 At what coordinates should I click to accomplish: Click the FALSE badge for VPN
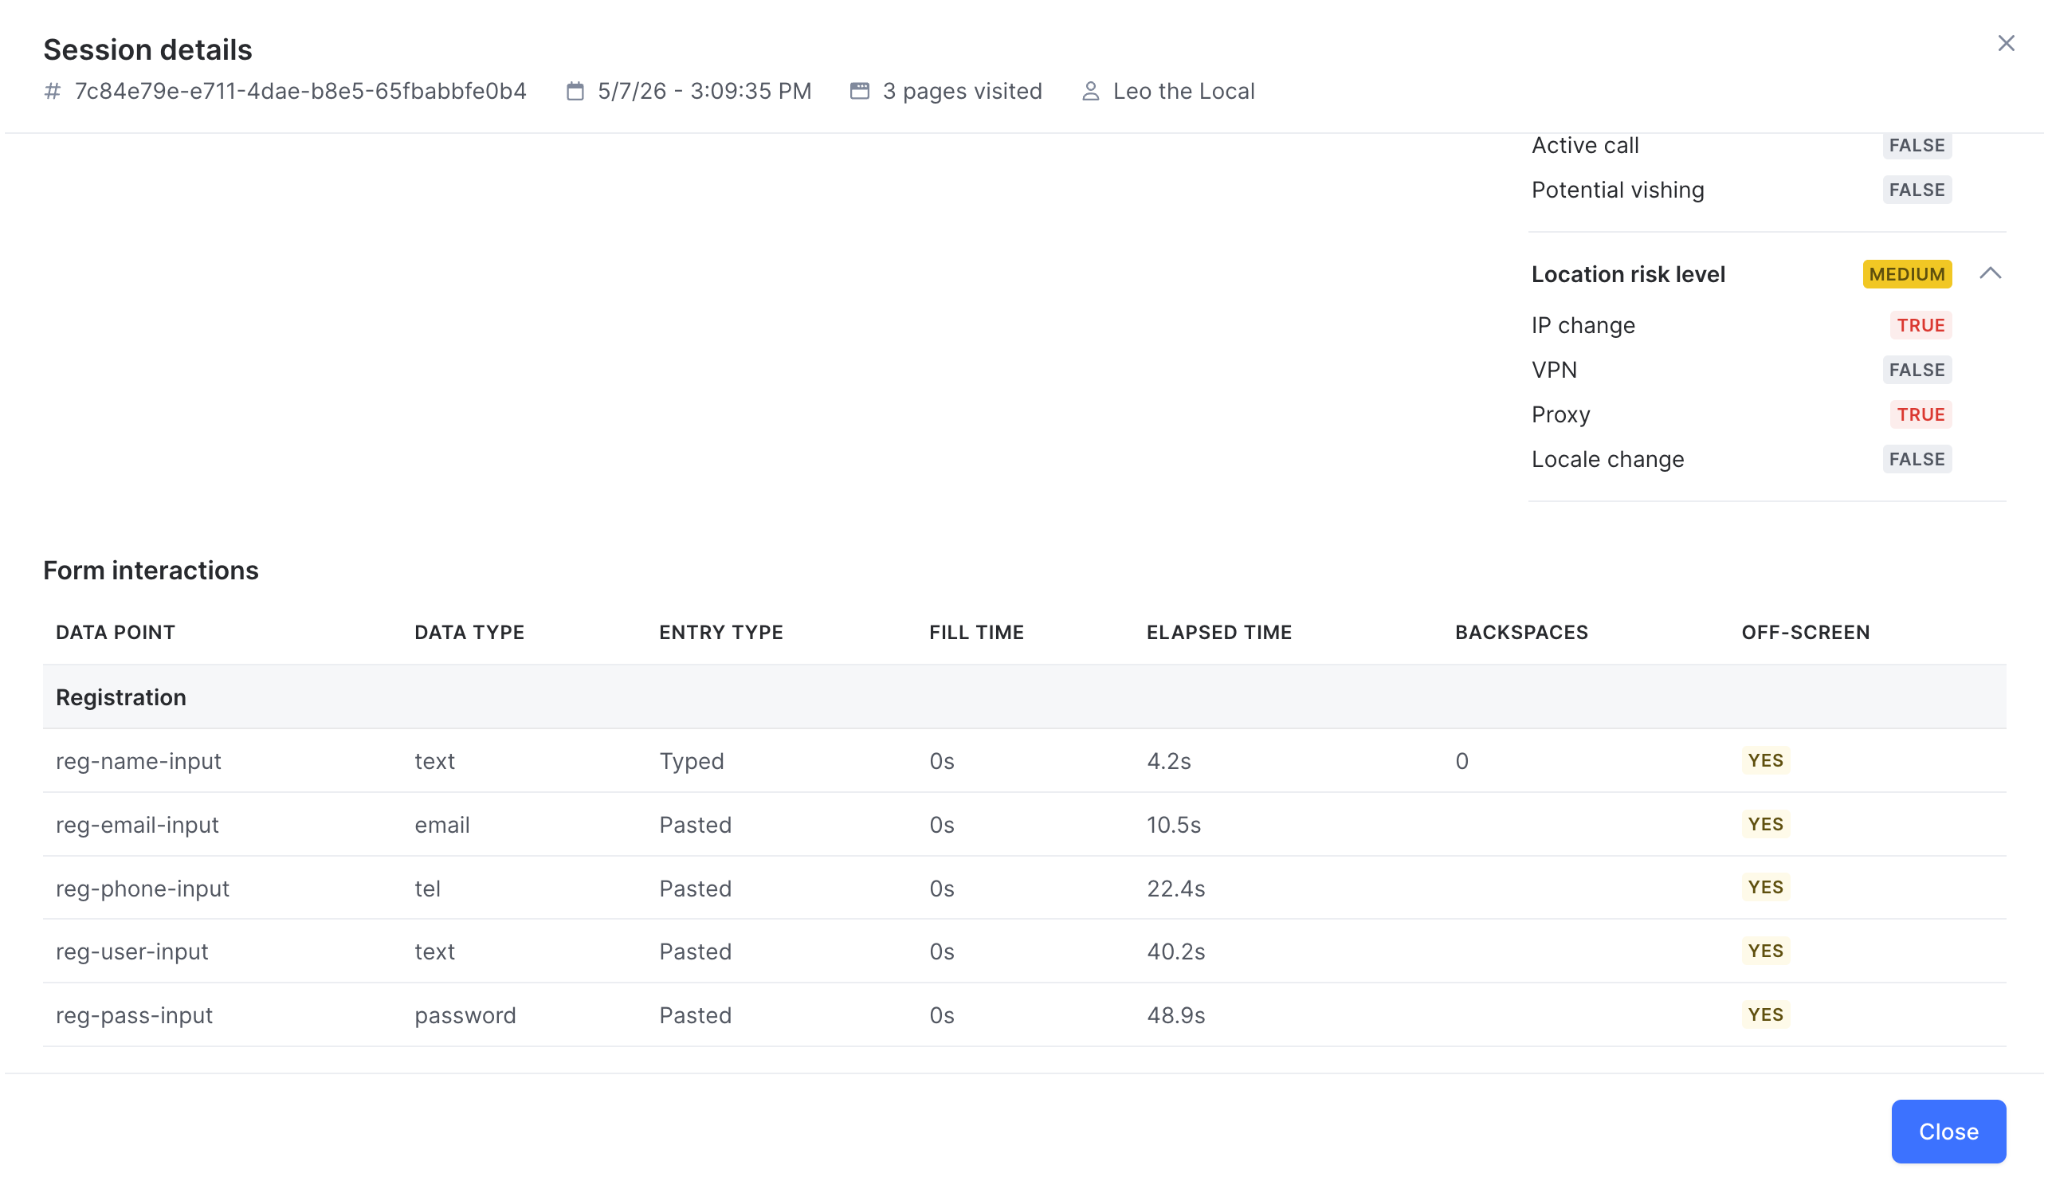[x=1916, y=370]
